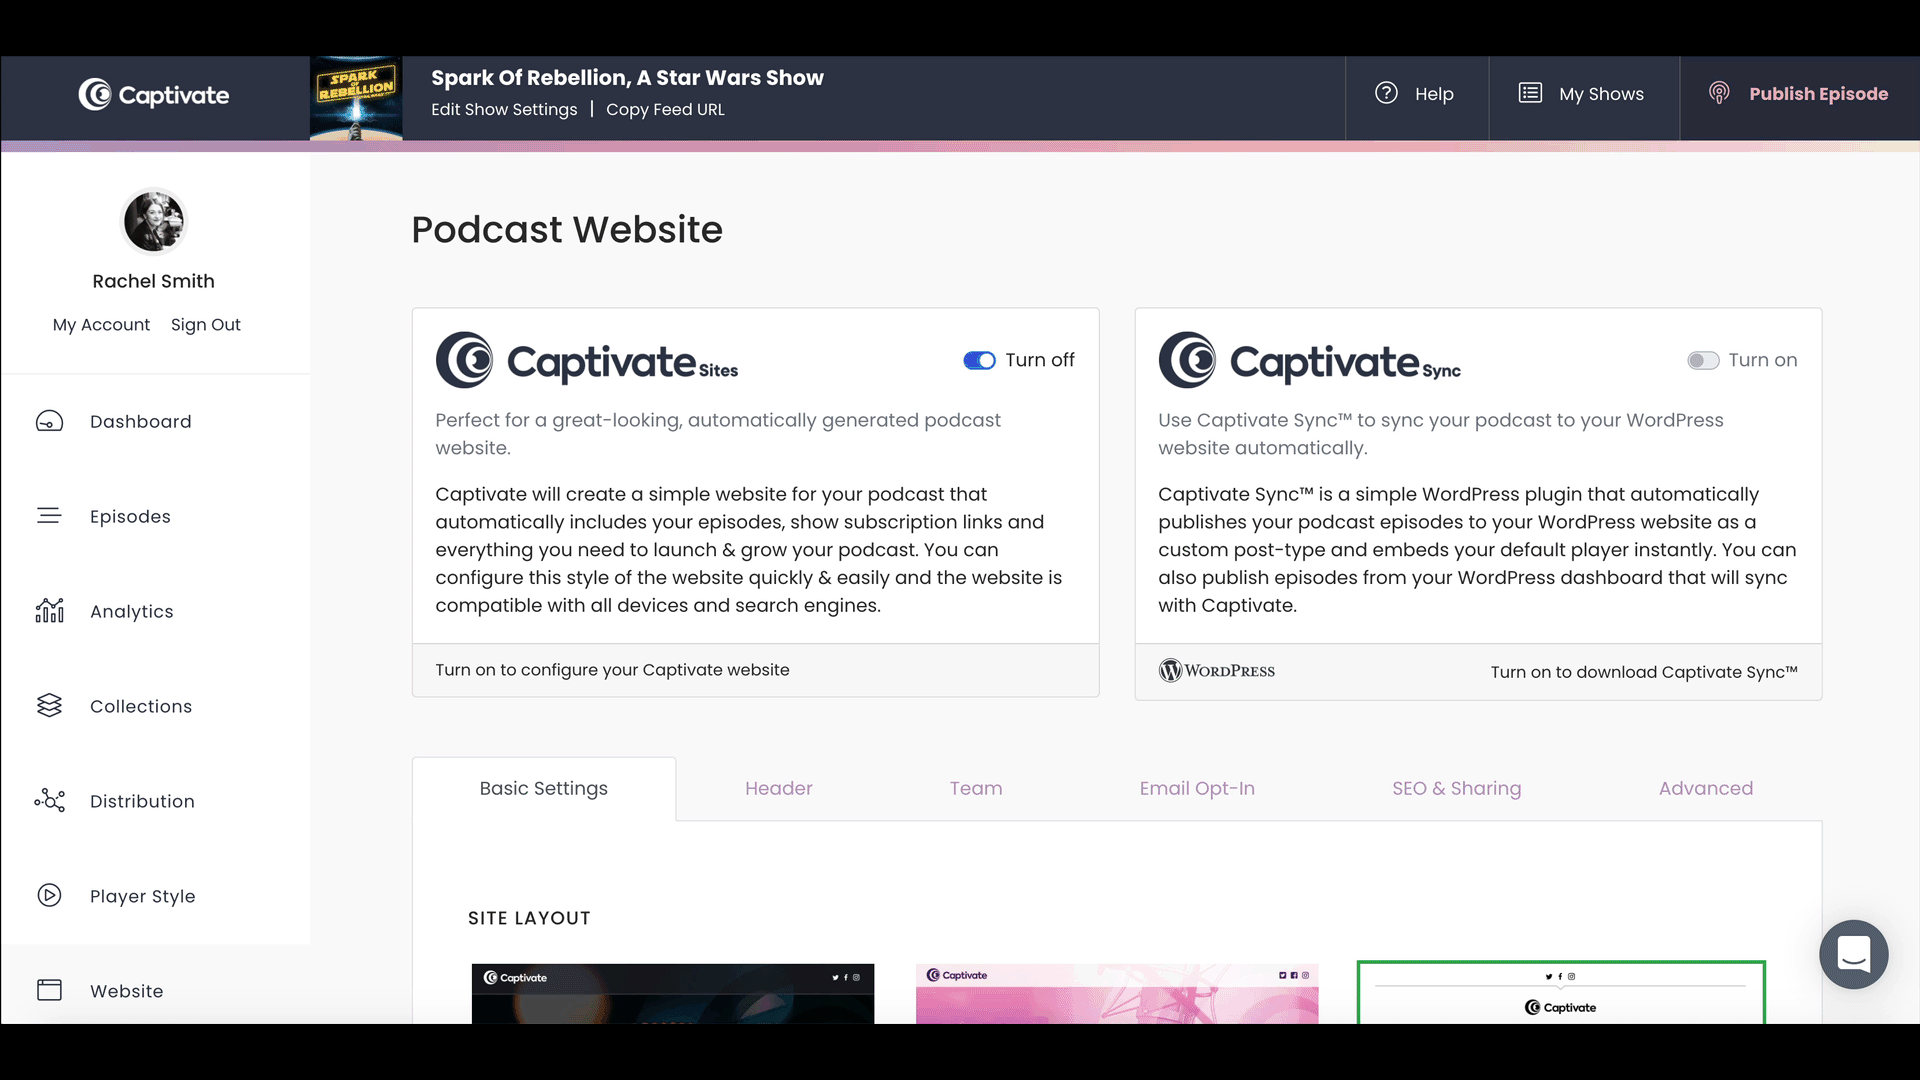Viewport: 1920px width, 1080px height.
Task: Click the Help question mark icon
Action: coord(1386,93)
